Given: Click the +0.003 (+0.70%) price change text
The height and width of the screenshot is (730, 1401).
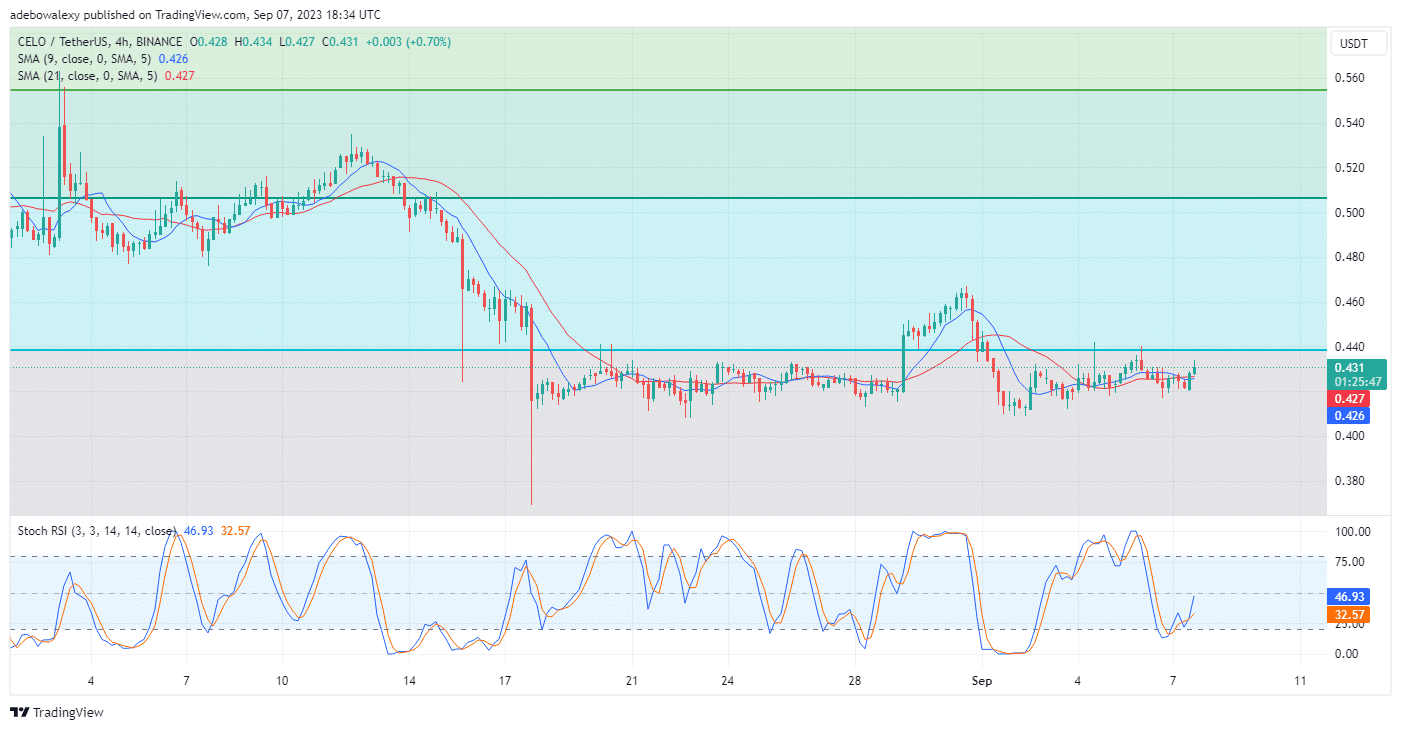Looking at the screenshot, I should point(408,42).
